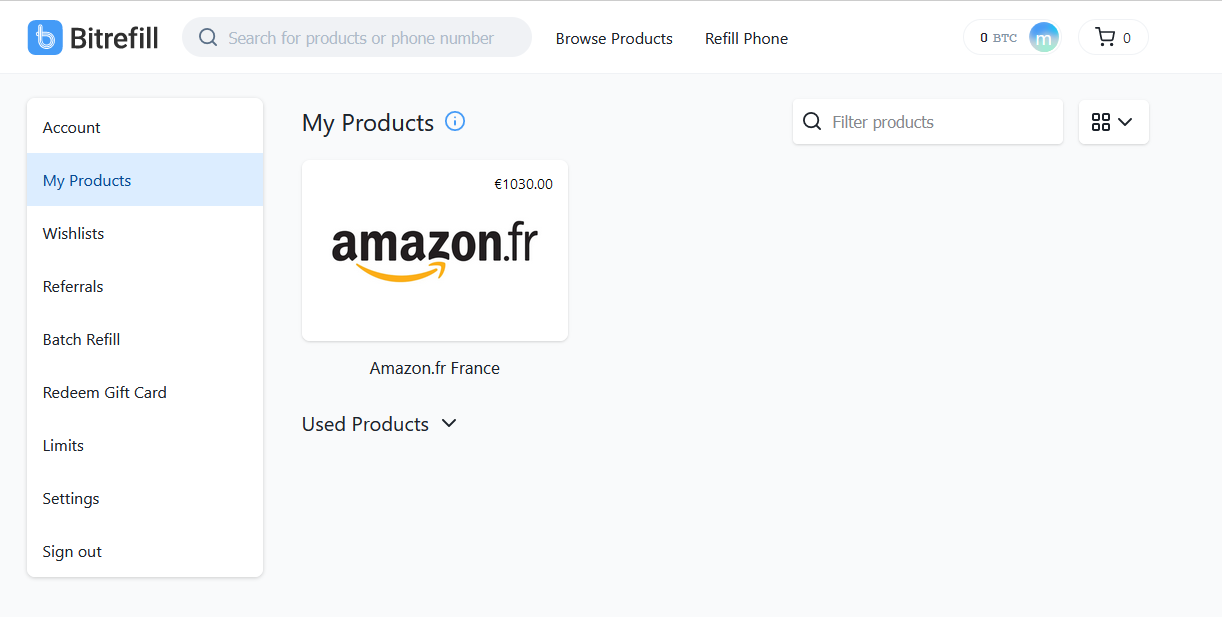The width and height of the screenshot is (1222, 617).
Task: Click the 0 BTC balance pill
Action: (998, 38)
